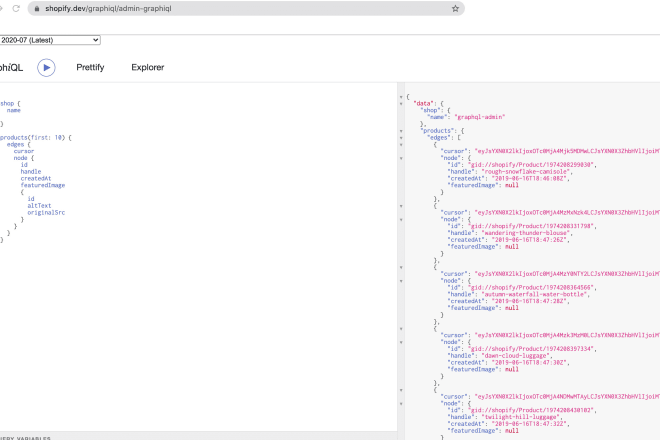Click "products(first: 10)" in the query editor
Viewport: 660px width, 440px height.
[32, 138]
